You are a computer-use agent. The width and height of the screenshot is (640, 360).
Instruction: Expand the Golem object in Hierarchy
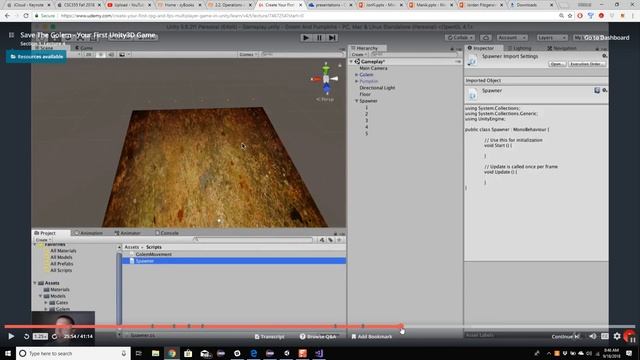coord(356,75)
